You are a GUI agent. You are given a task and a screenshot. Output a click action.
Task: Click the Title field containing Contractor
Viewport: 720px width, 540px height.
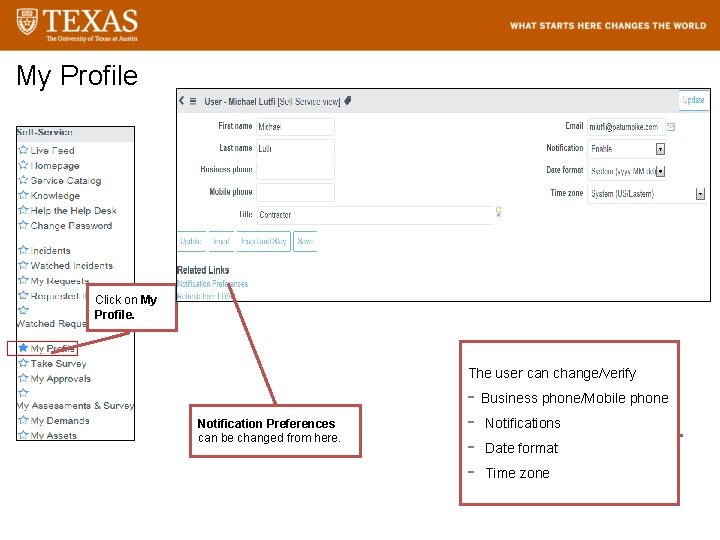pos(375,215)
